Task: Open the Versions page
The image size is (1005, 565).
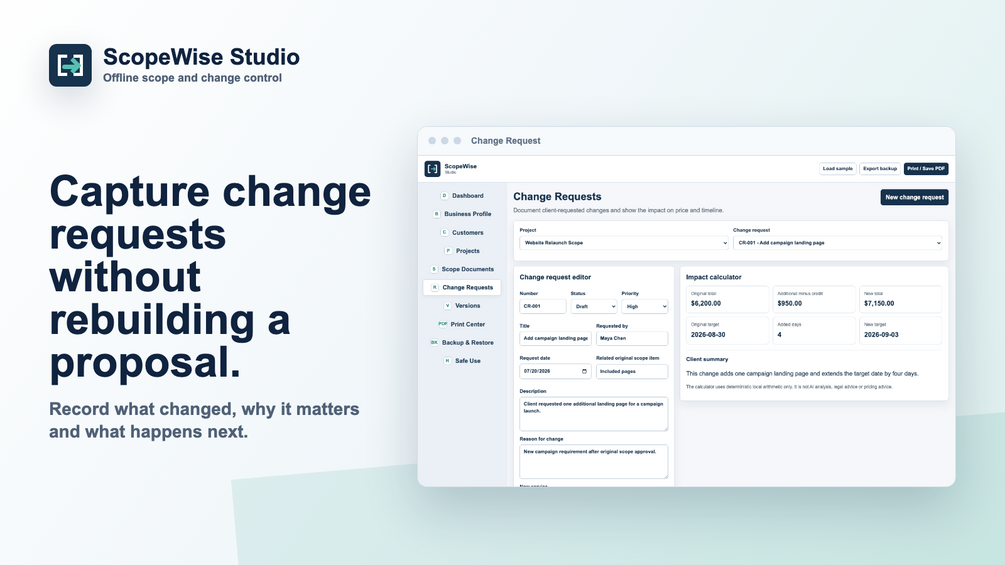Action: pos(462,306)
